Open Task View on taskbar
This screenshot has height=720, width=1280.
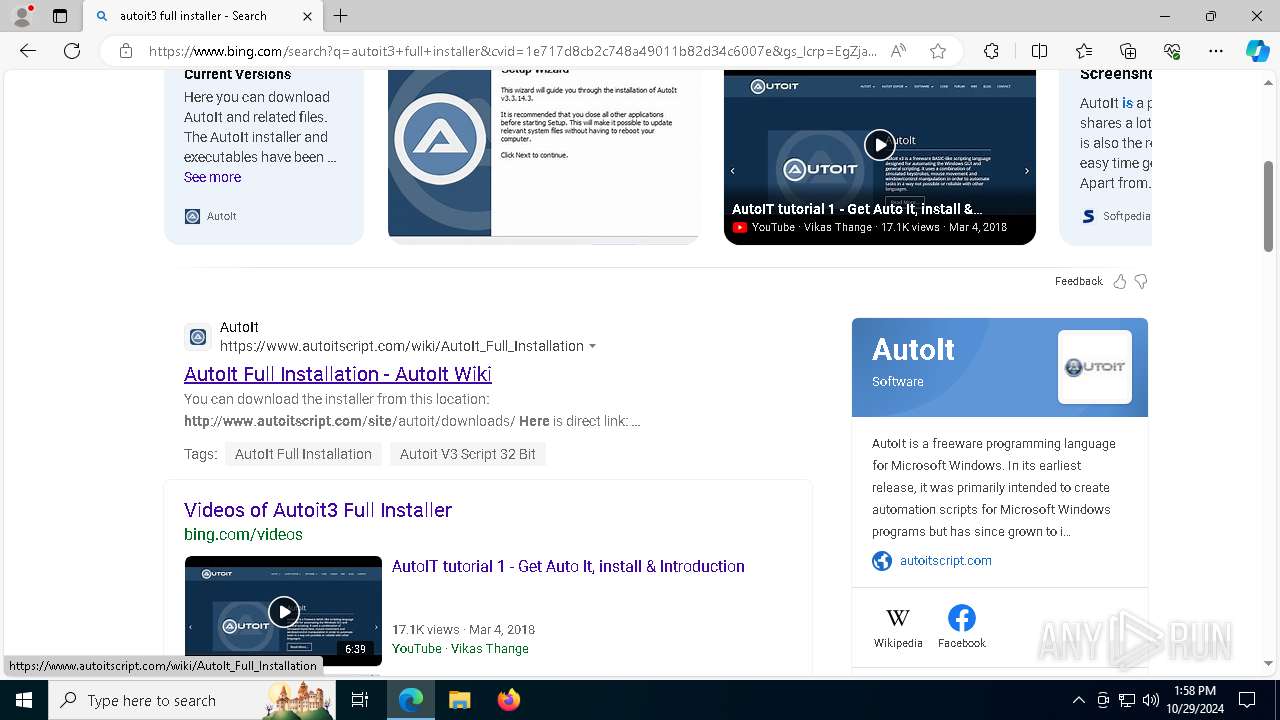pyautogui.click(x=361, y=700)
